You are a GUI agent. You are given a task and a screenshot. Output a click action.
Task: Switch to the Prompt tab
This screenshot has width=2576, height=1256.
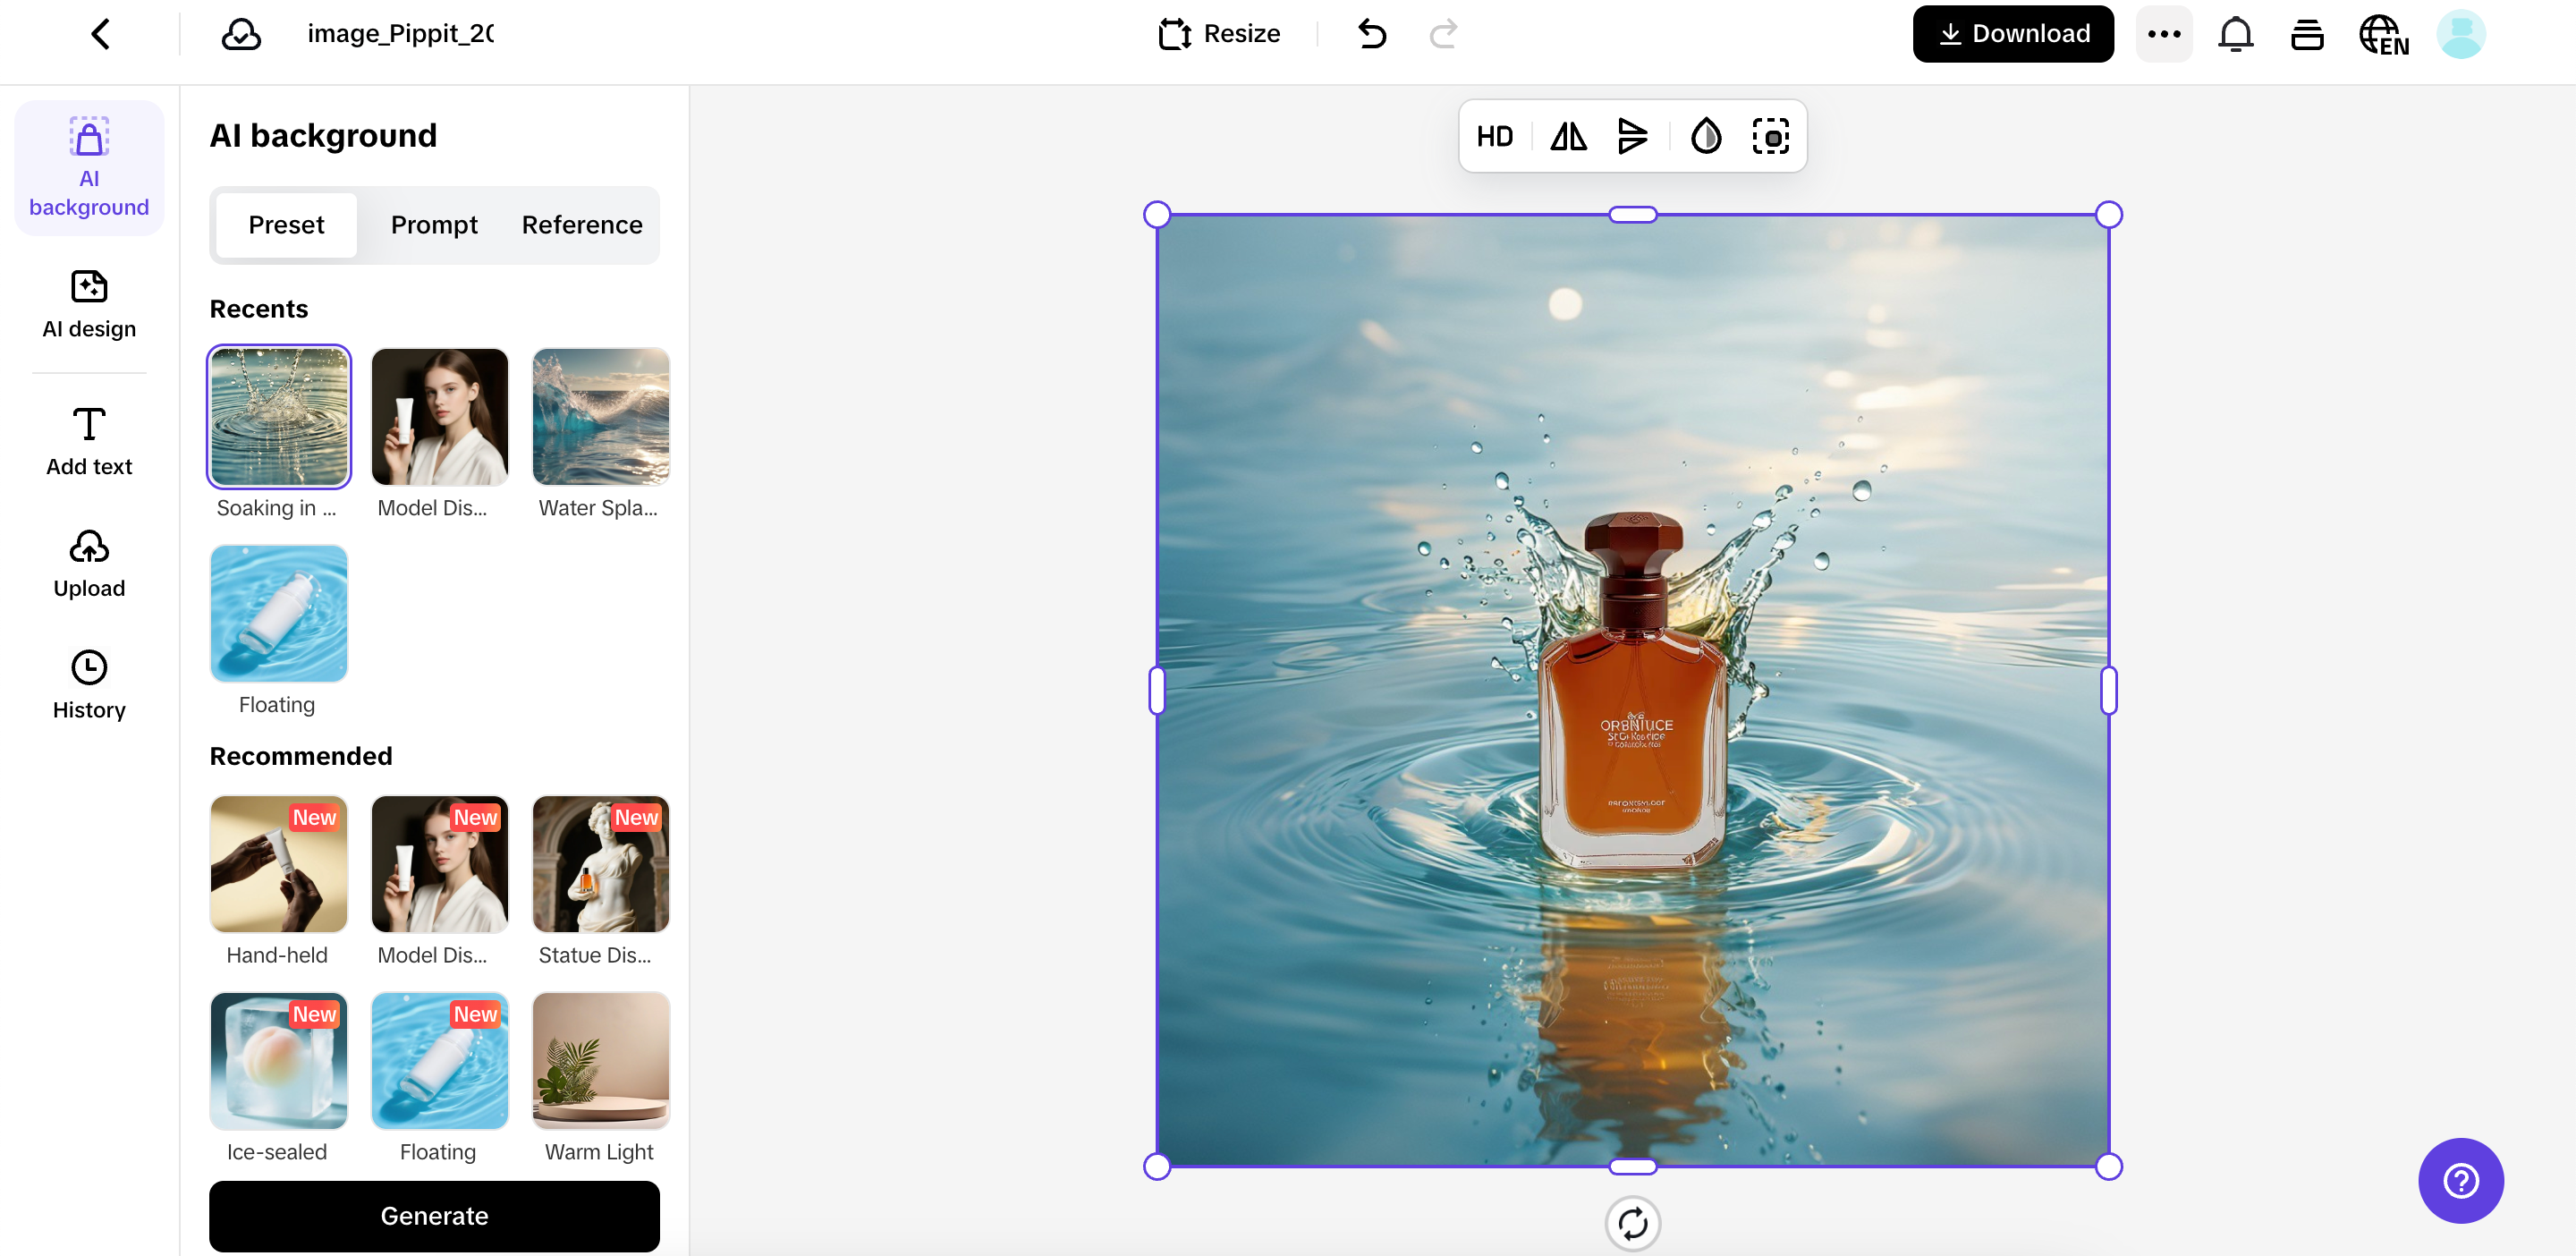click(x=434, y=225)
